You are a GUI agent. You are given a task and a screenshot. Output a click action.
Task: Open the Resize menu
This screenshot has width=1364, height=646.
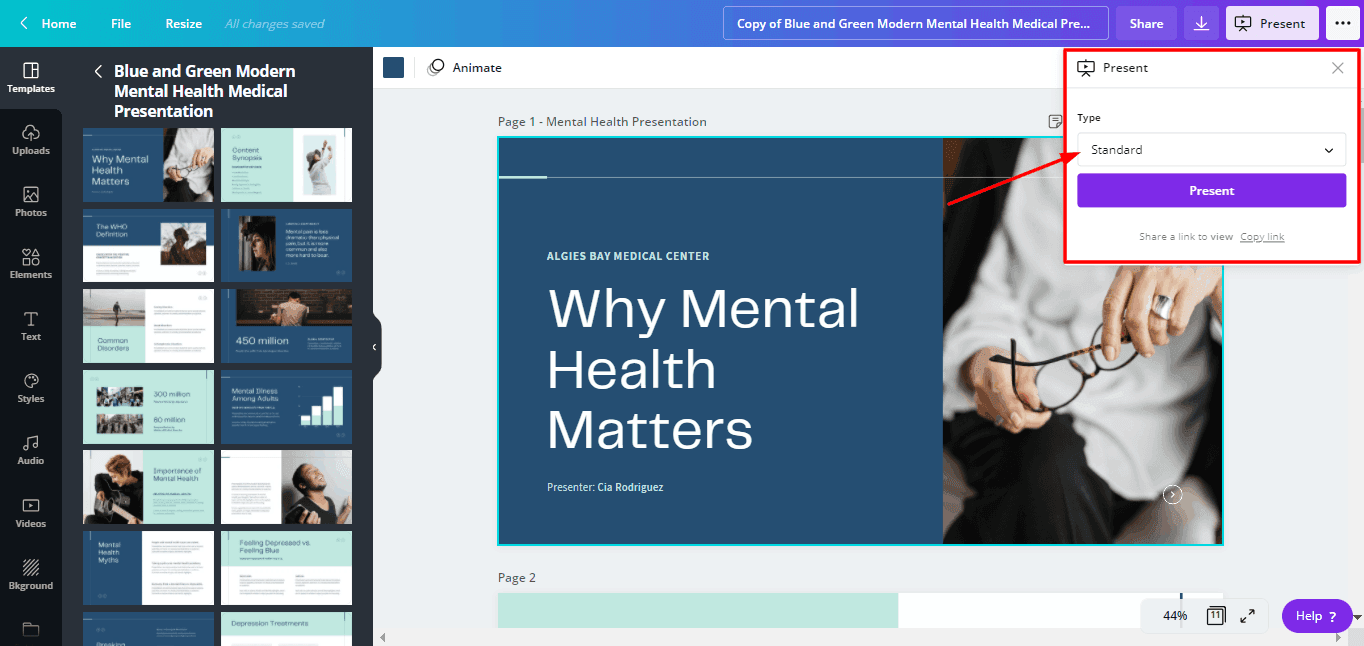[x=183, y=23]
